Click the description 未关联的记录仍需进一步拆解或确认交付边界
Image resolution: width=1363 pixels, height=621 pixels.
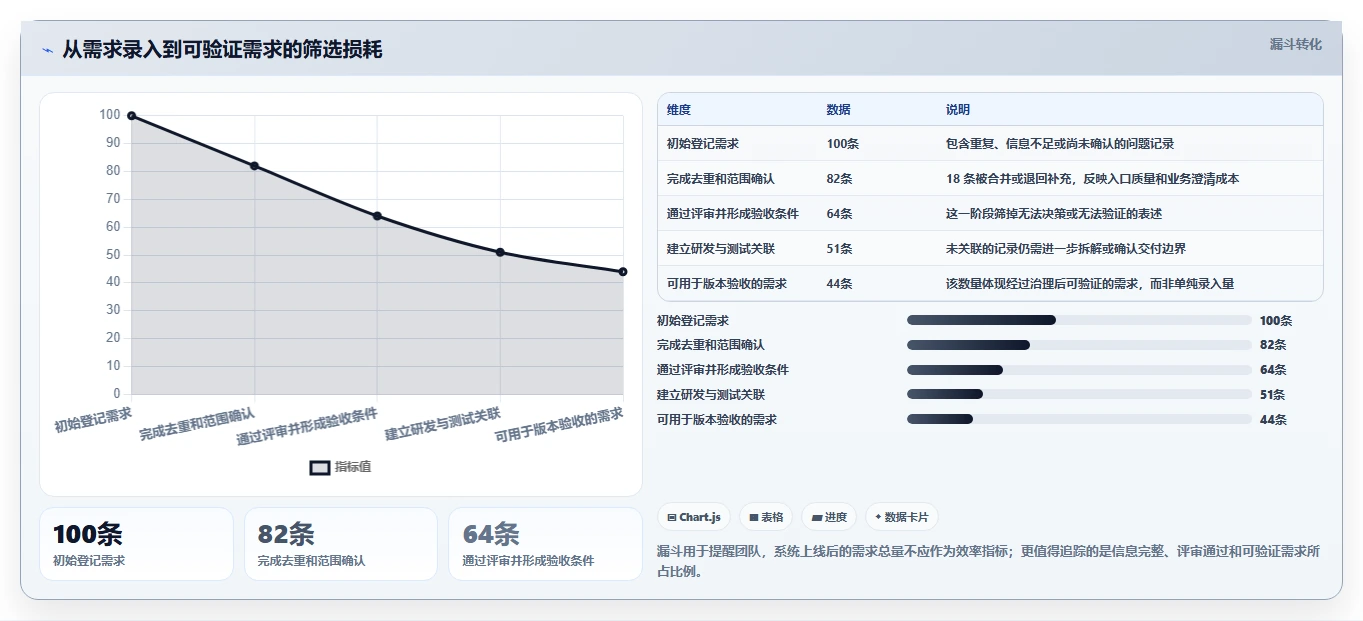(1066, 249)
